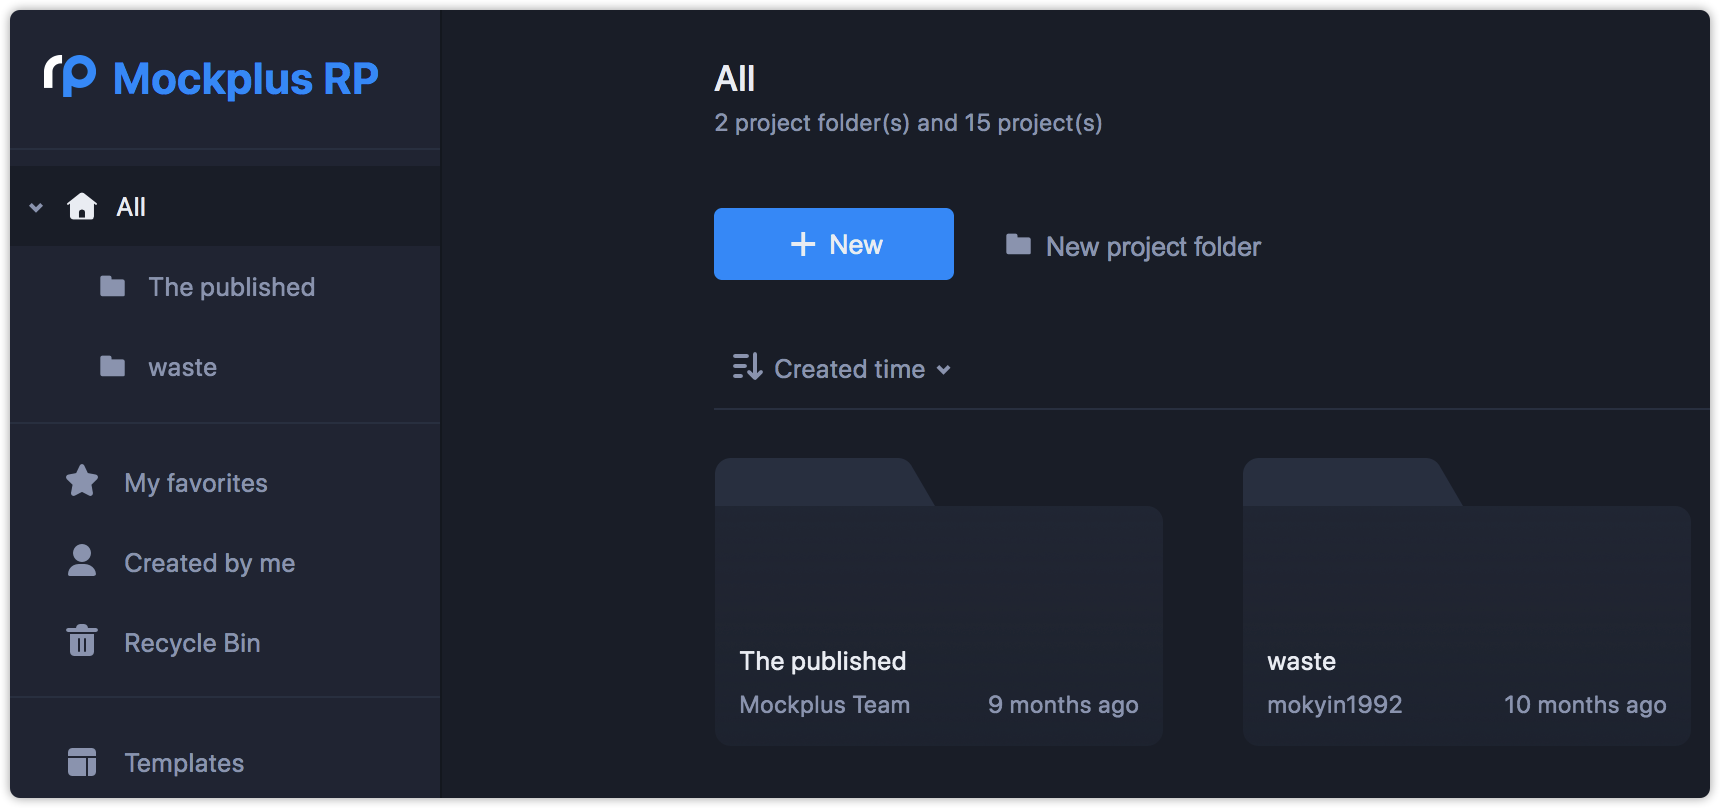Click the Templates layout icon
Image resolution: width=1720 pixels, height=808 pixels.
click(x=82, y=762)
